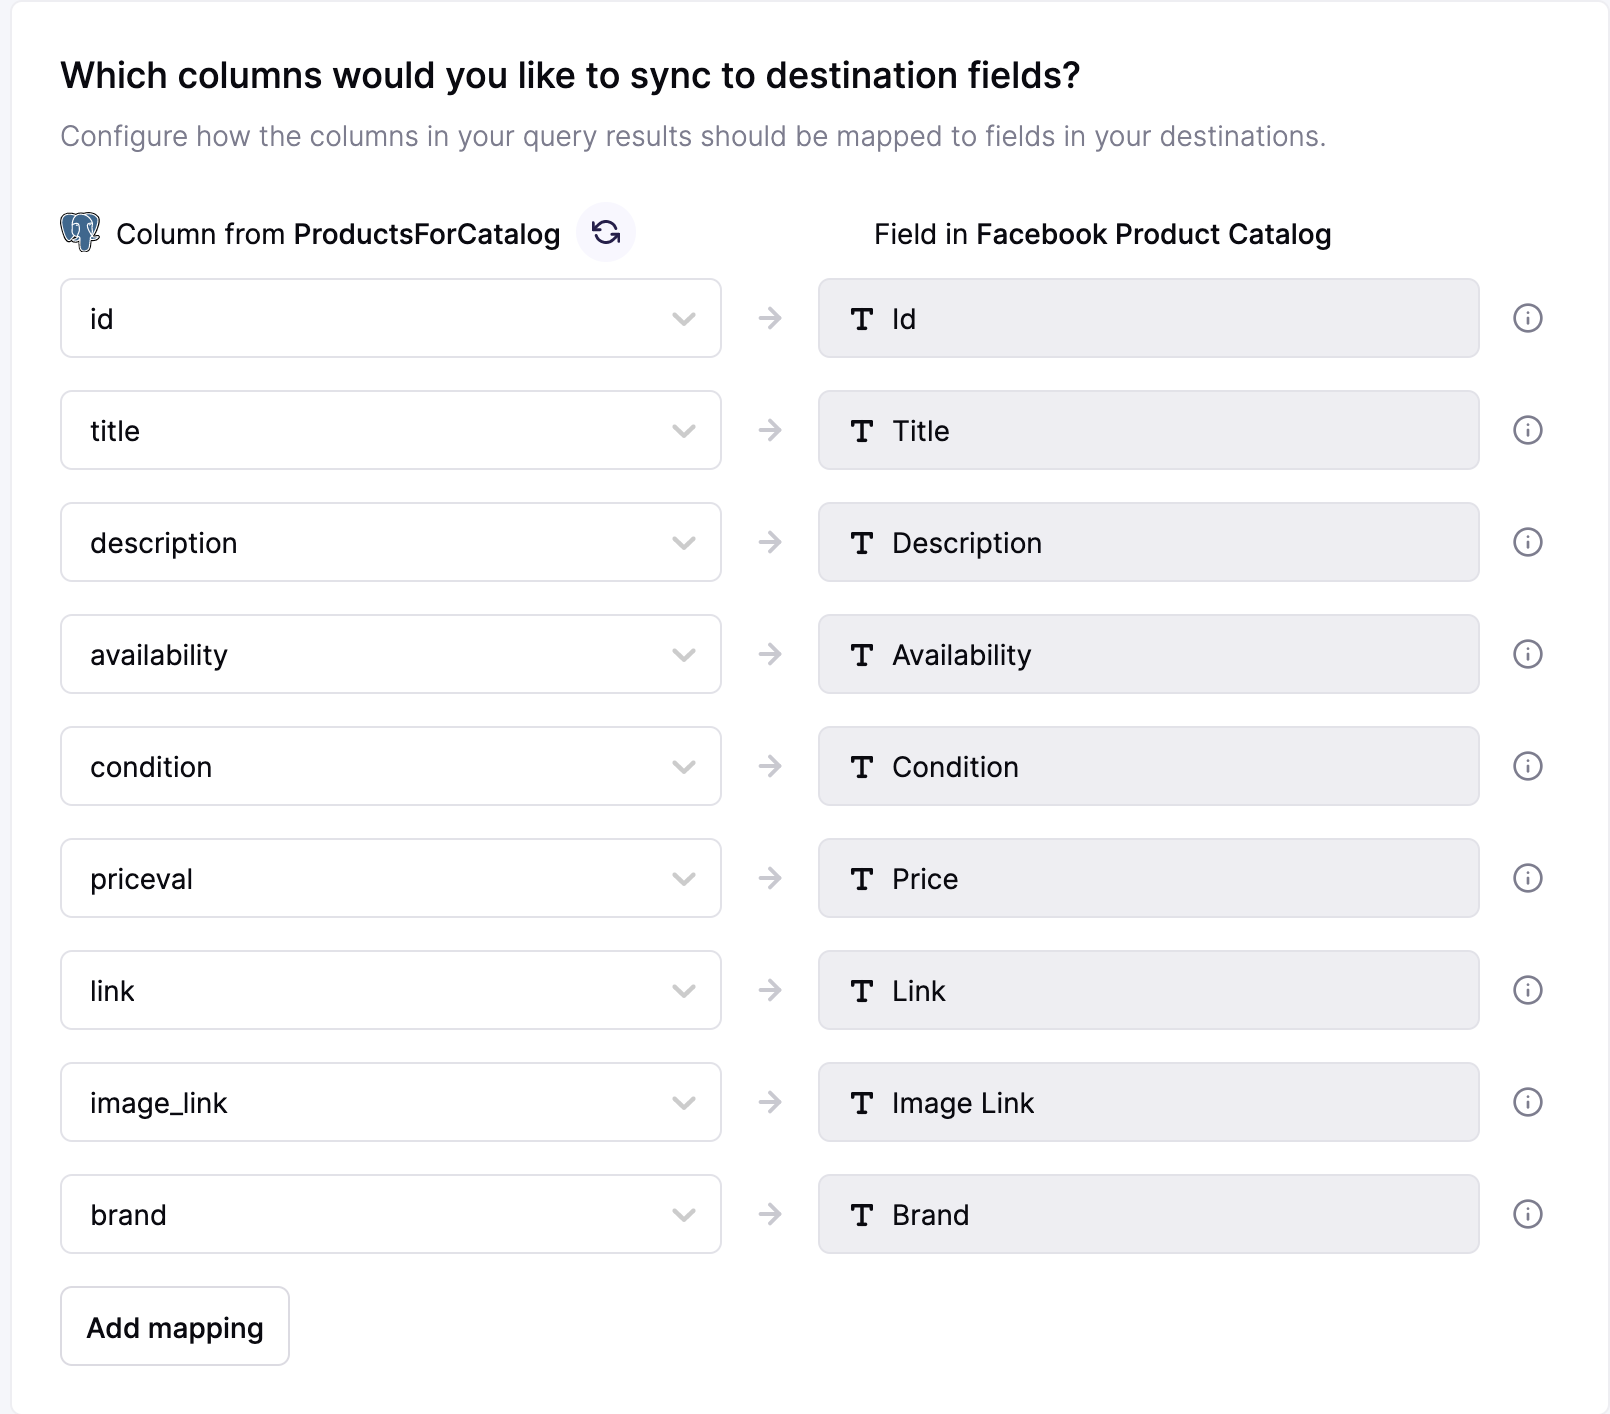Click the Price field info icon
The image size is (1610, 1414).
point(1527,878)
